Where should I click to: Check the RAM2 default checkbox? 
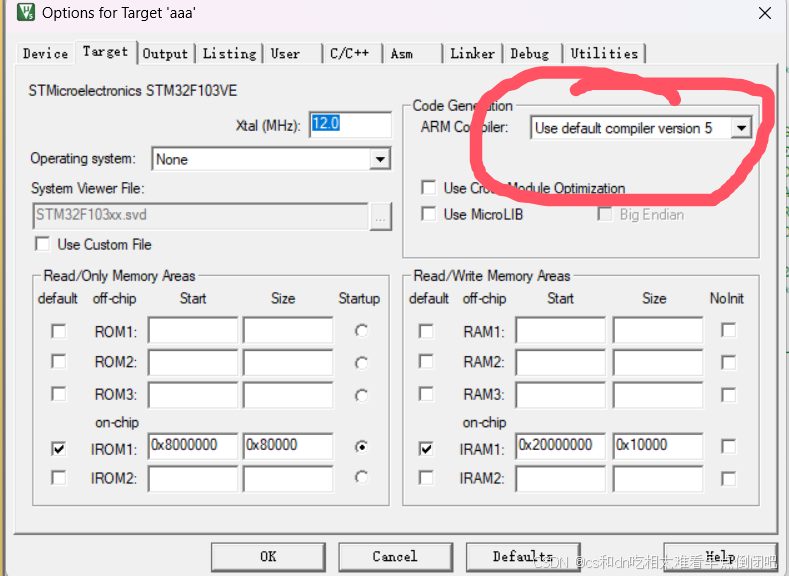426,361
